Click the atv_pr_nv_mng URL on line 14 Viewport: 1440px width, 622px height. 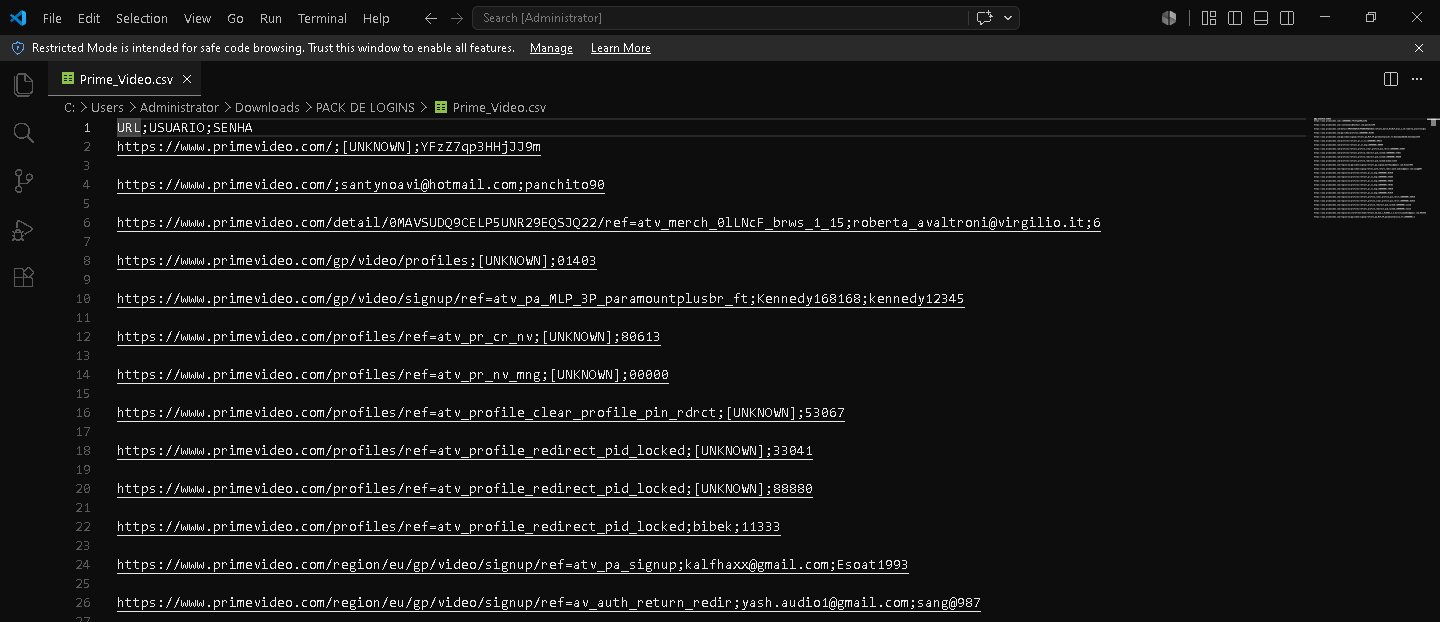click(392, 374)
